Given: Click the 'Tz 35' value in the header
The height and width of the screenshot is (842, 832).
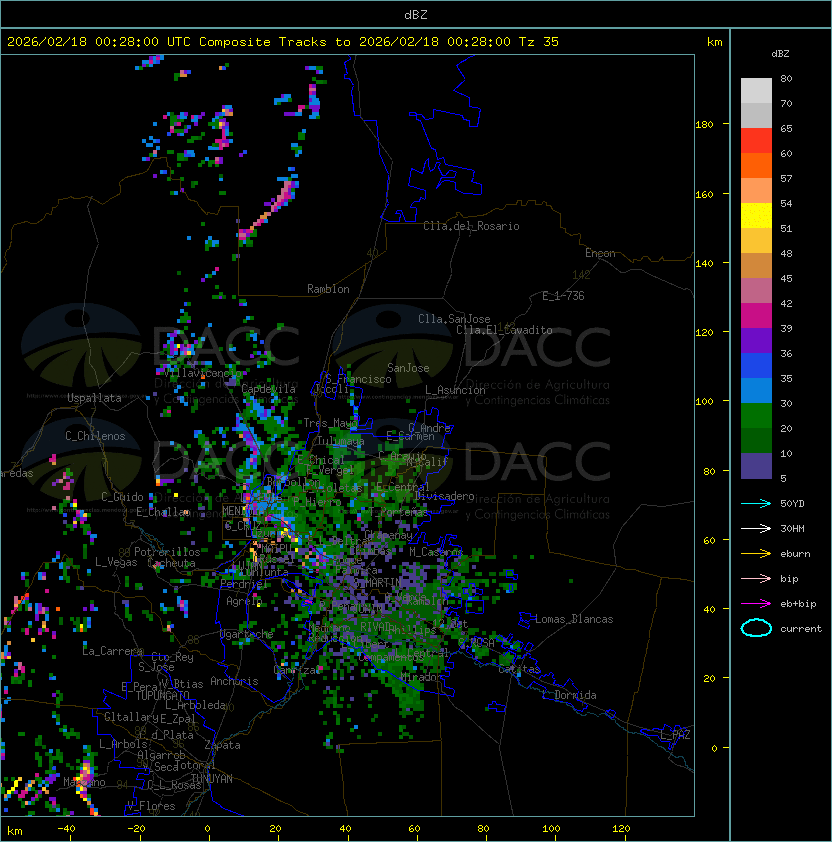Looking at the screenshot, I should 539,42.
